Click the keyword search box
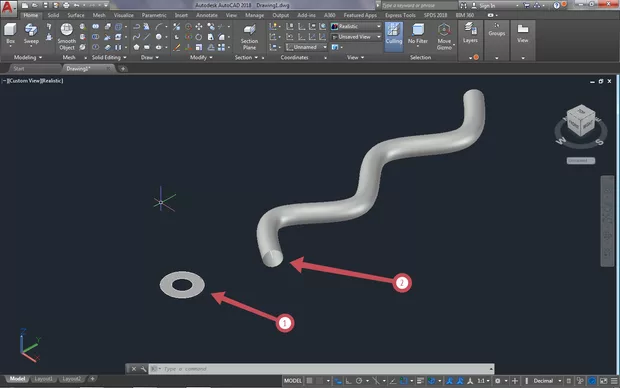Screen dimensions: 620x388 point(419,6)
